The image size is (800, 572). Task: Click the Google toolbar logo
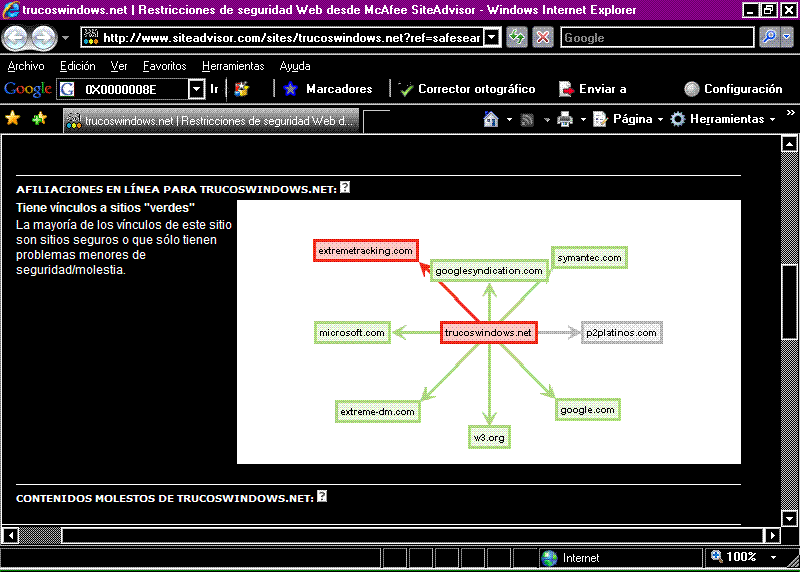pos(28,89)
